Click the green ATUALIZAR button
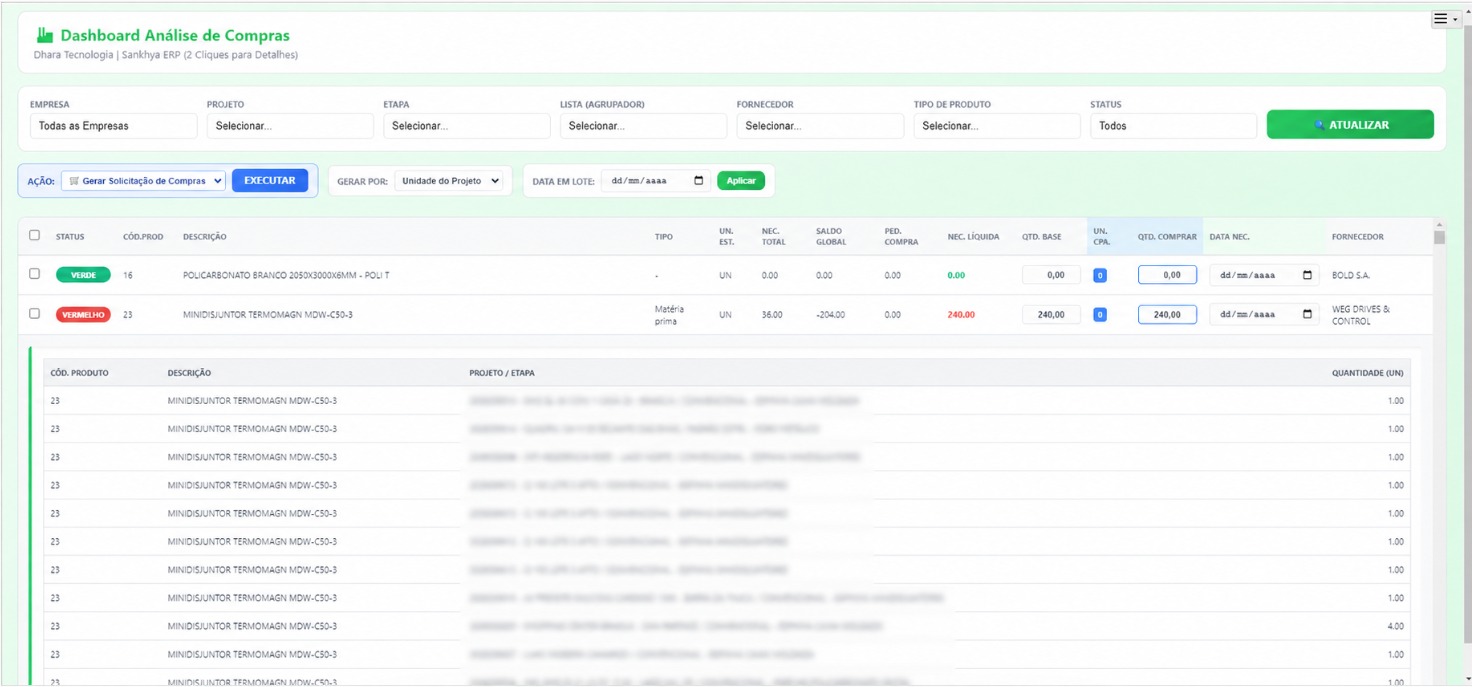 1350,125
